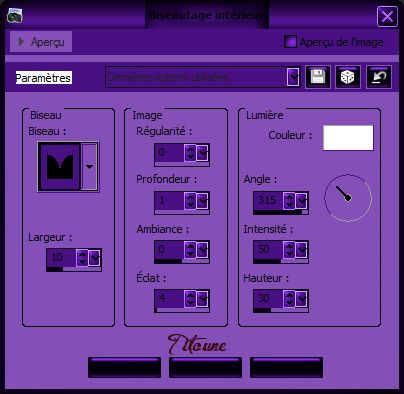Click the Angle direction dial
Viewport: 404px width, 394px height.
(x=348, y=198)
